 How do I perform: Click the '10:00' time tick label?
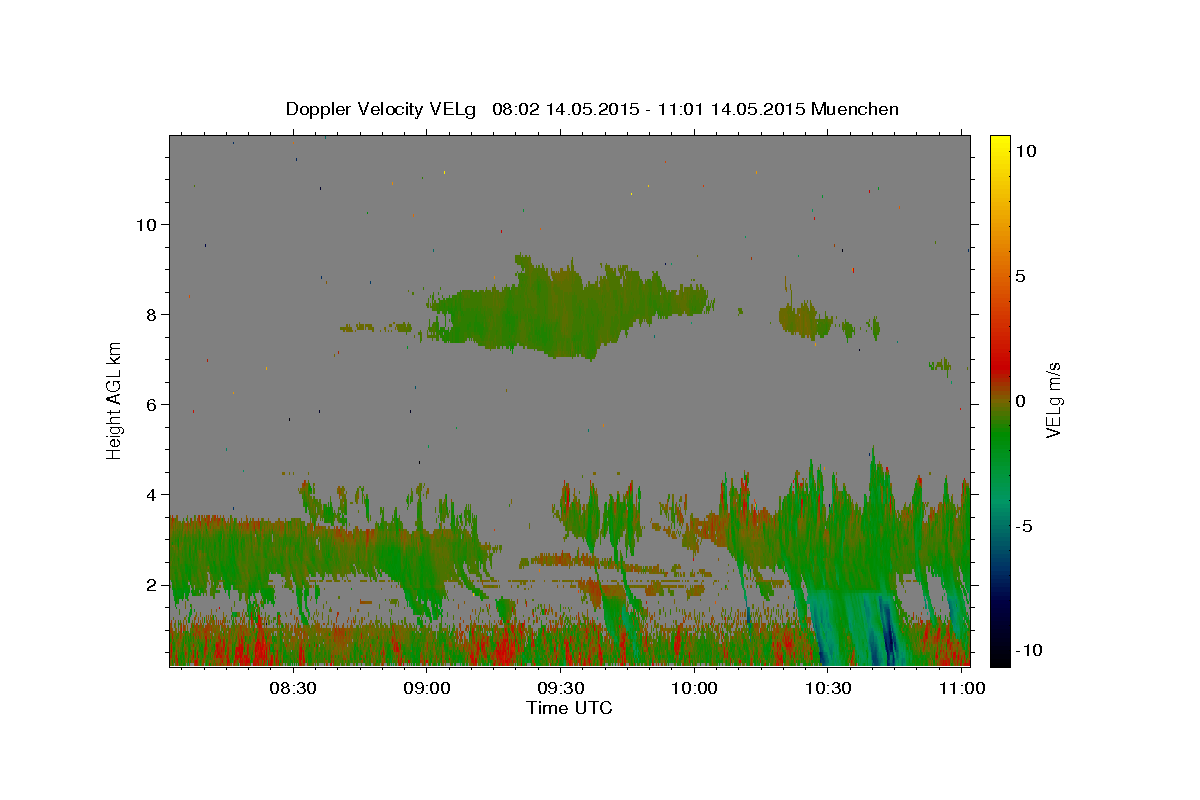[695, 688]
